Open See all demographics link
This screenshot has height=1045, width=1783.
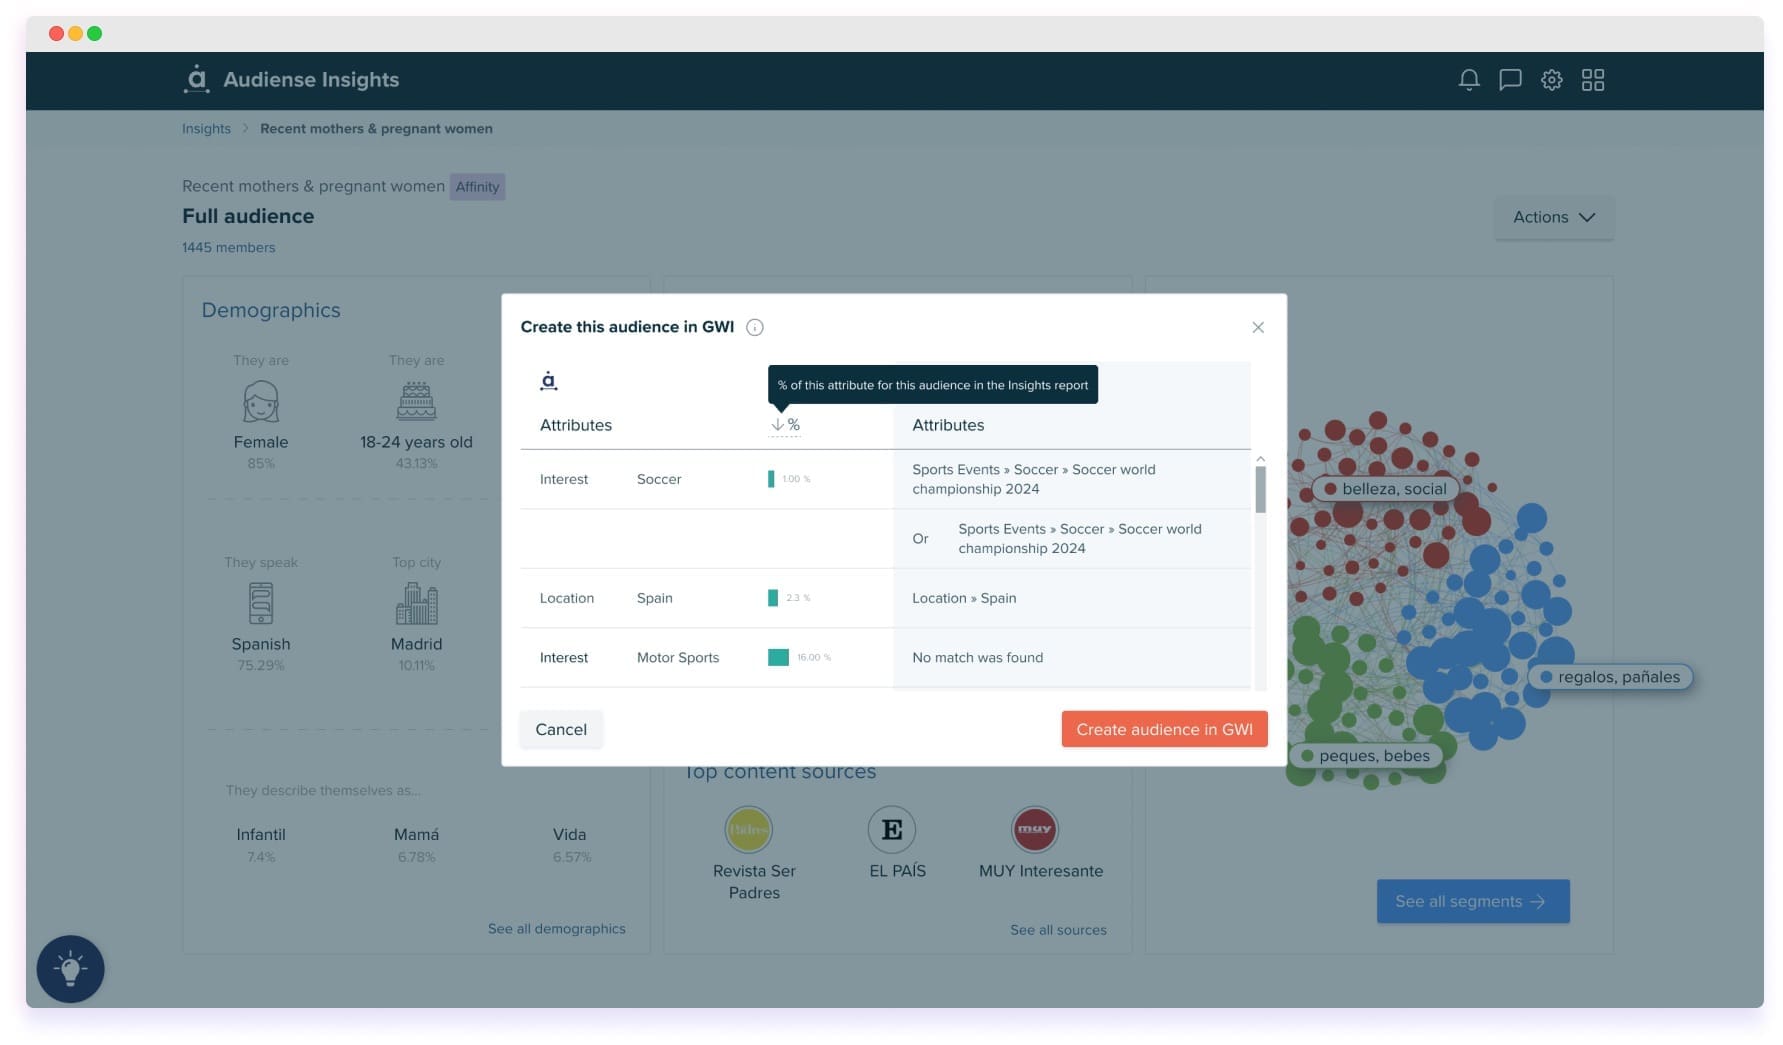point(556,929)
